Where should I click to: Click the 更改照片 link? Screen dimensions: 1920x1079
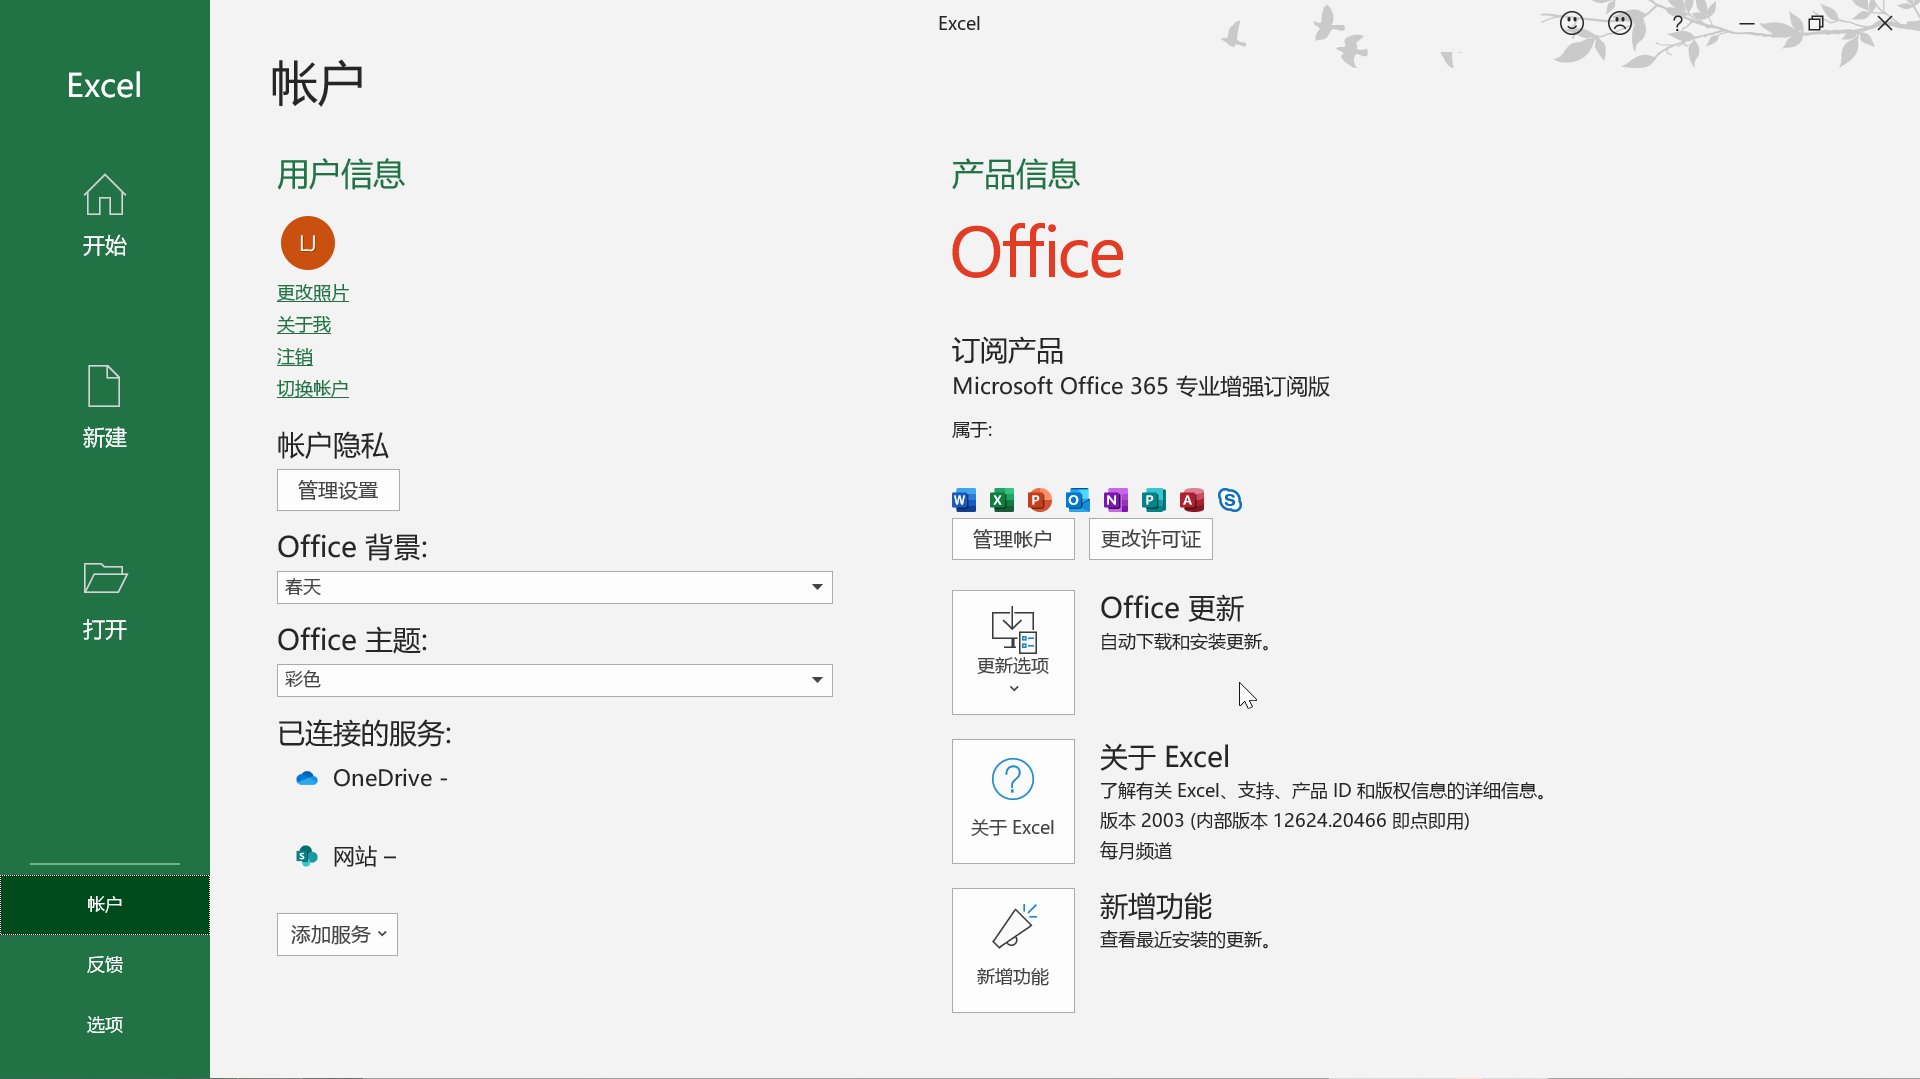313,293
